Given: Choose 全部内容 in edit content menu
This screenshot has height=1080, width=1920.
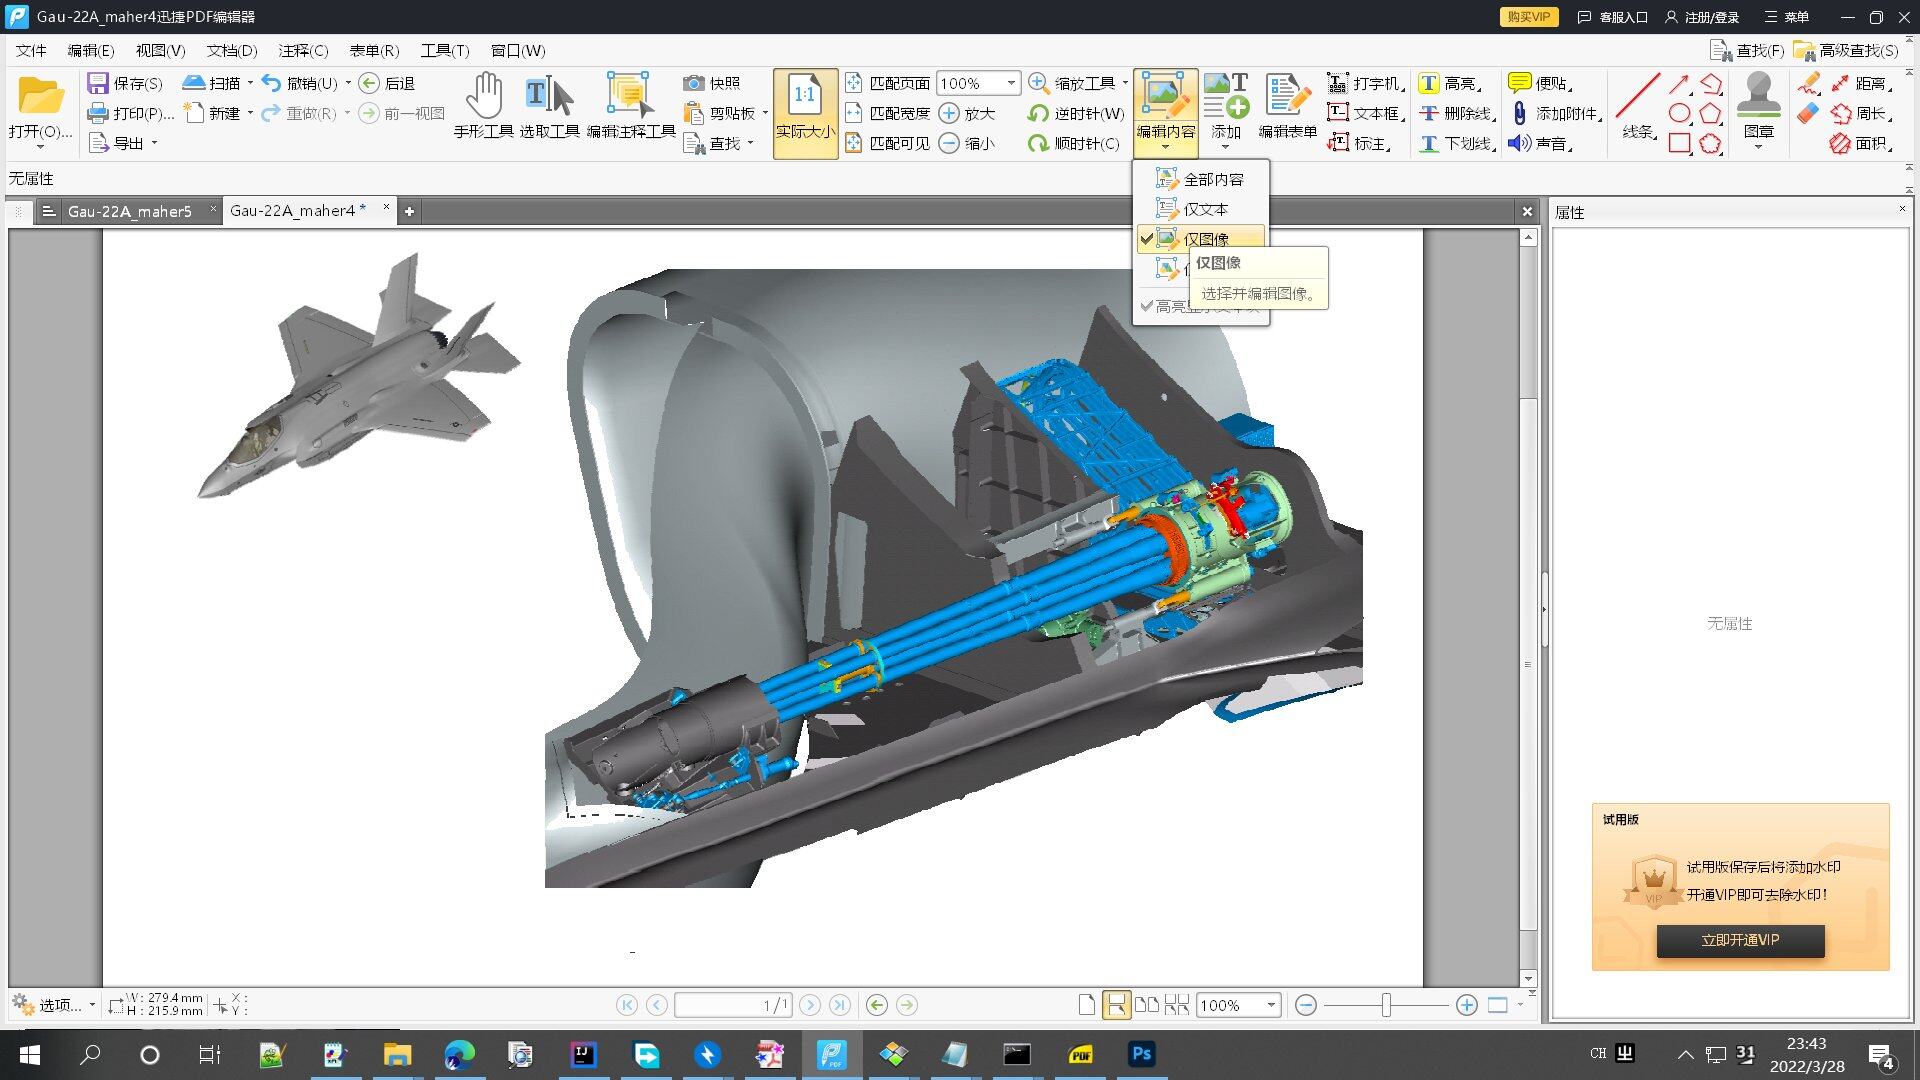Looking at the screenshot, I should click(1201, 179).
